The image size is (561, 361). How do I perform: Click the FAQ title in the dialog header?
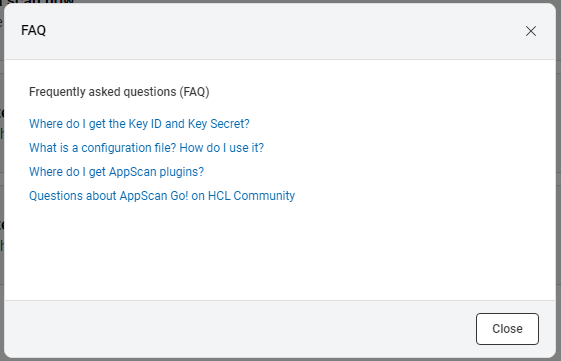click(x=34, y=30)
